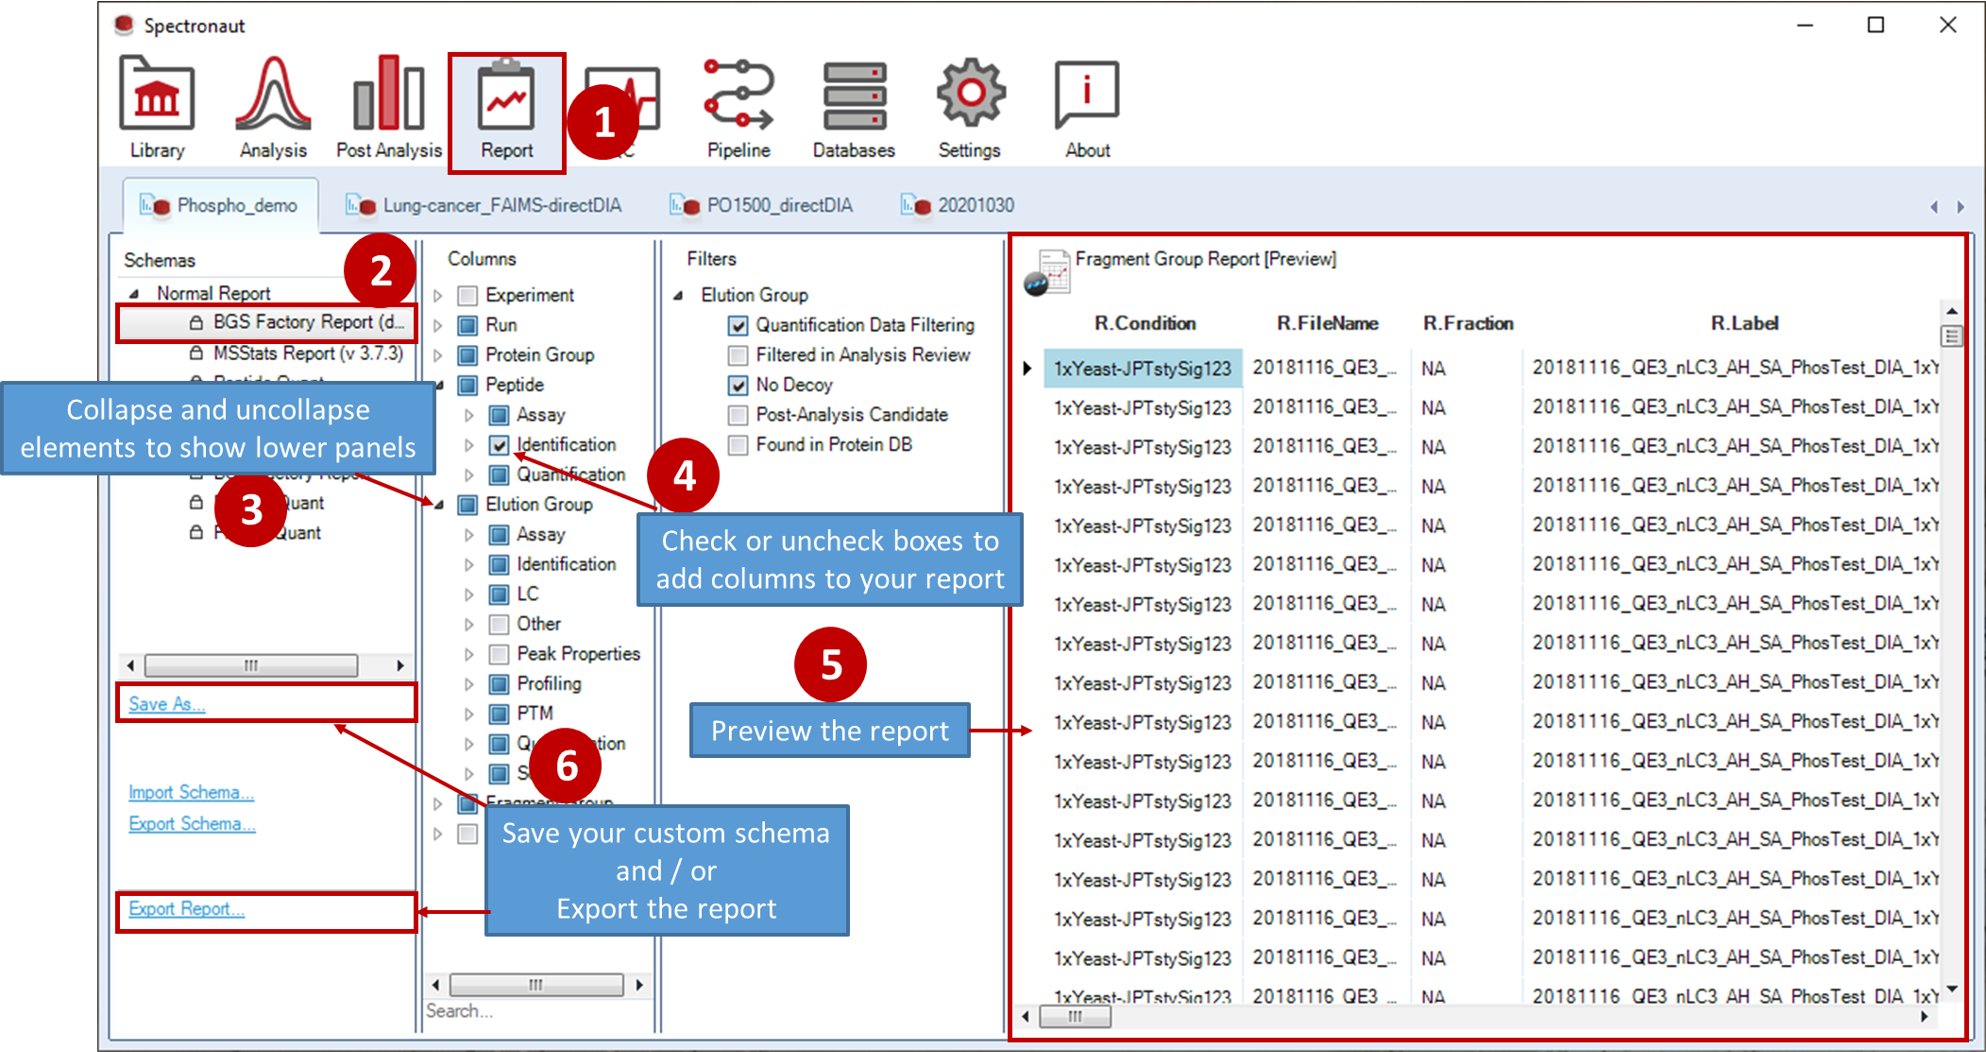Switch to the PO1500_directDIA tab
Viewport: 1986px width, 1052px height.
[762, 206]
